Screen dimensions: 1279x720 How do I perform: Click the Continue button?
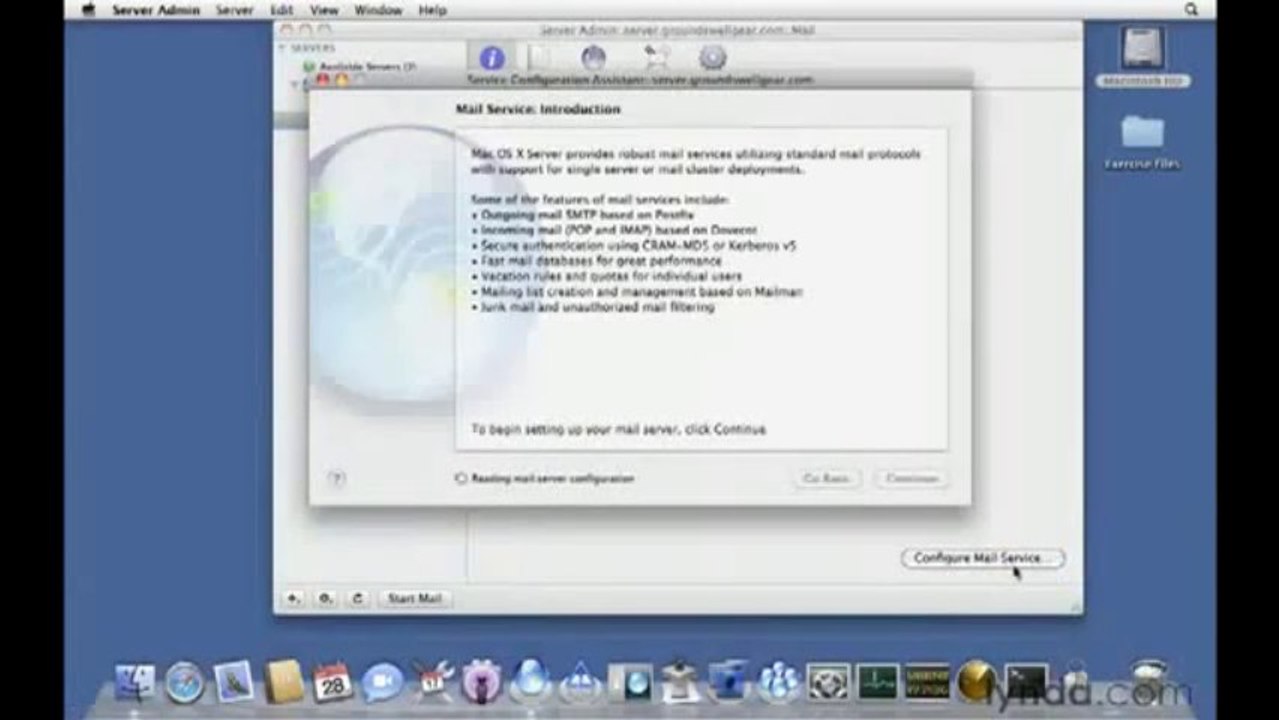click(x=912, y=479)
